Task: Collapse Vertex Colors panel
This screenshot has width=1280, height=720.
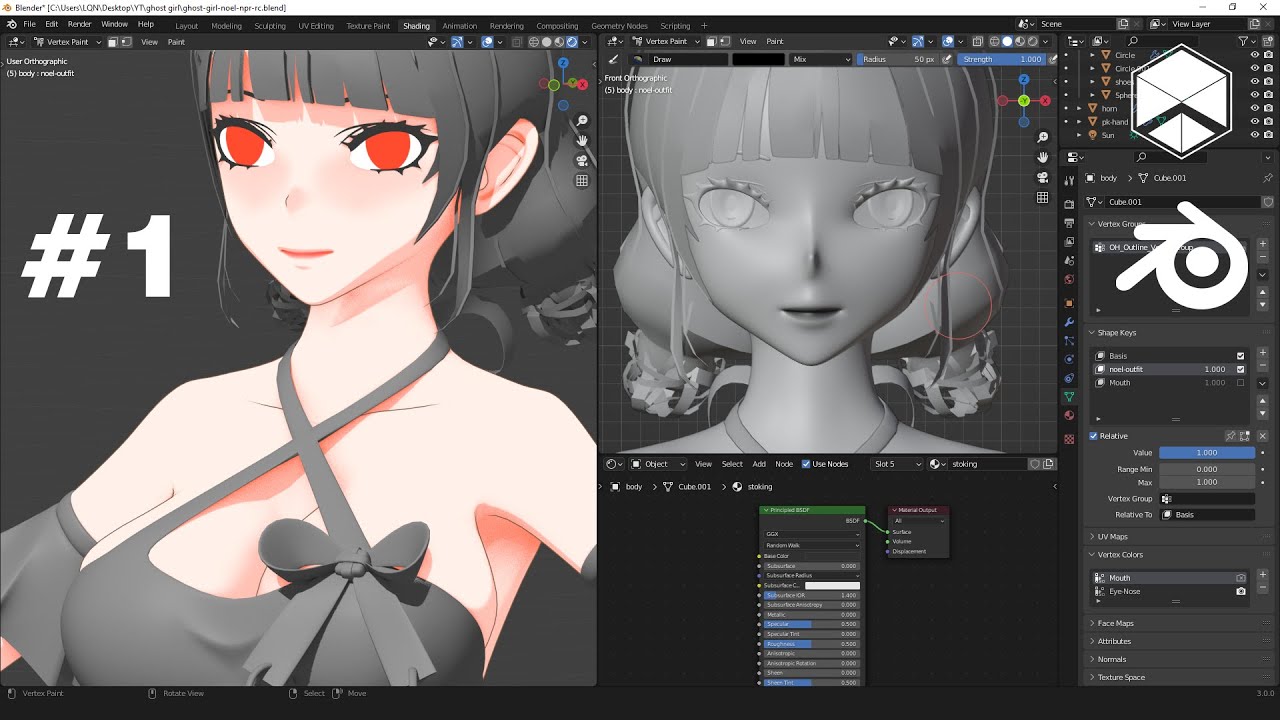Action: pyautogui.click(x=1120, y=554)
